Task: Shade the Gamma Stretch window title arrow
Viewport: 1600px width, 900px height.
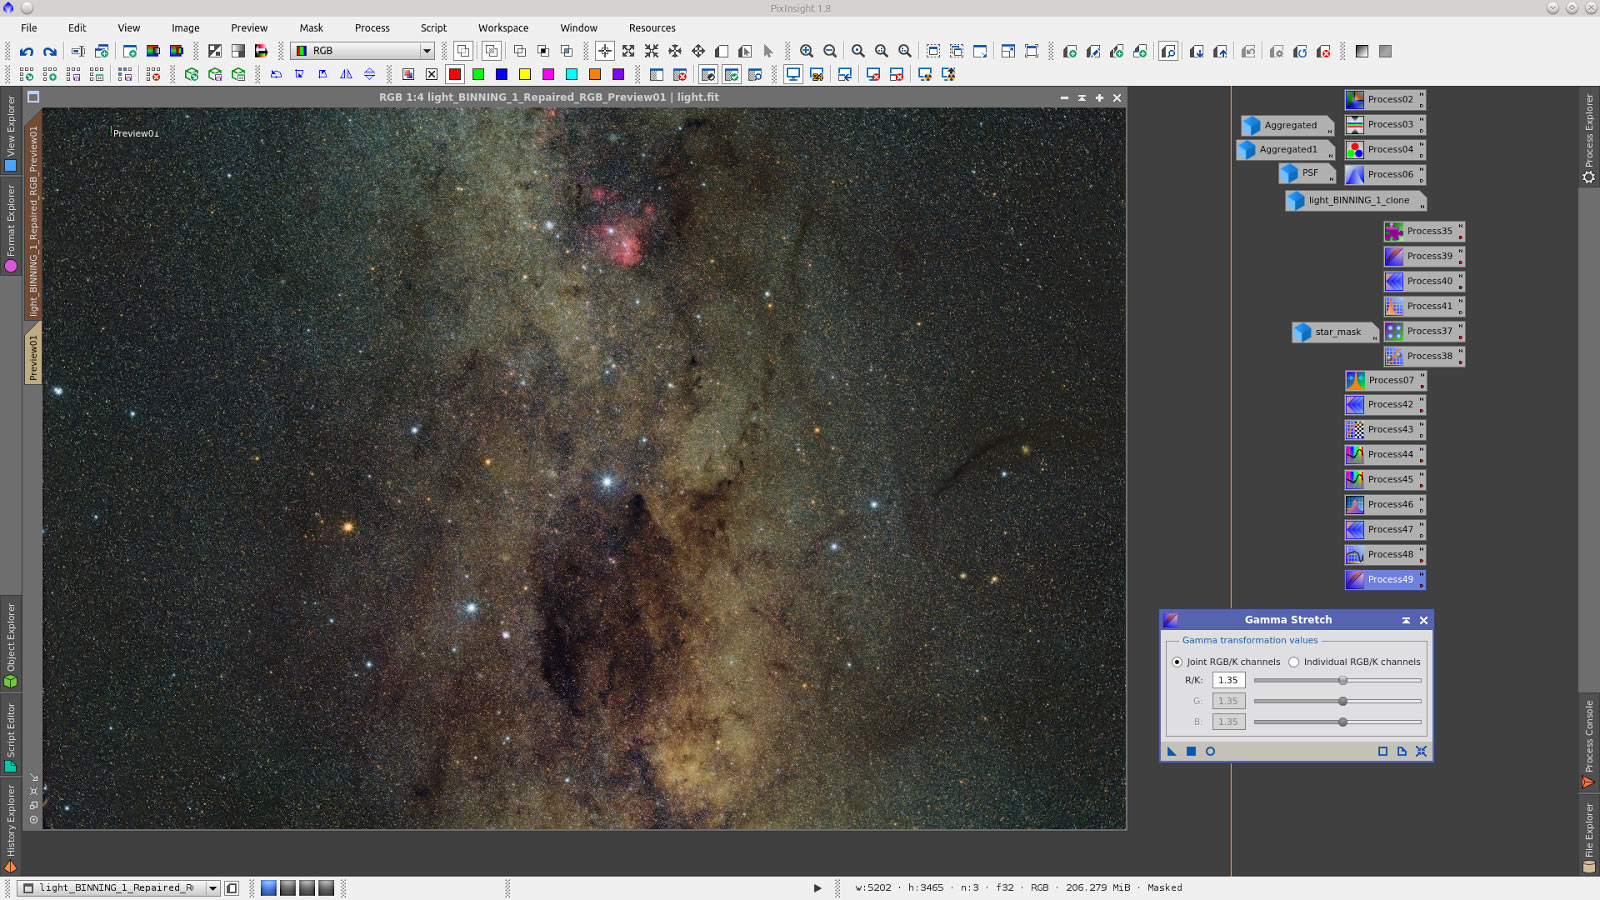Action: point(1406,620)
